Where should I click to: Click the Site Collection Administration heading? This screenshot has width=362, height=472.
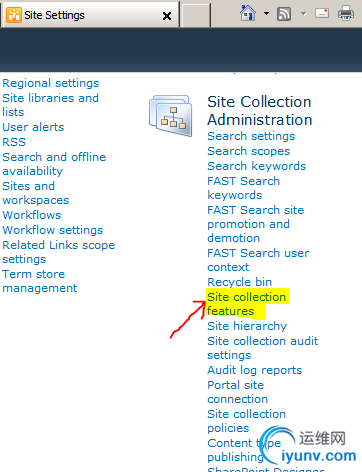[260, 111]
